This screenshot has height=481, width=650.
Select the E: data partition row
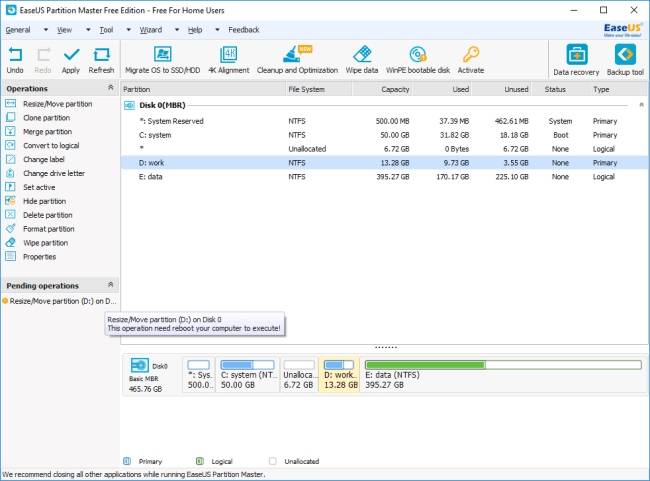(x=384, y=177)
